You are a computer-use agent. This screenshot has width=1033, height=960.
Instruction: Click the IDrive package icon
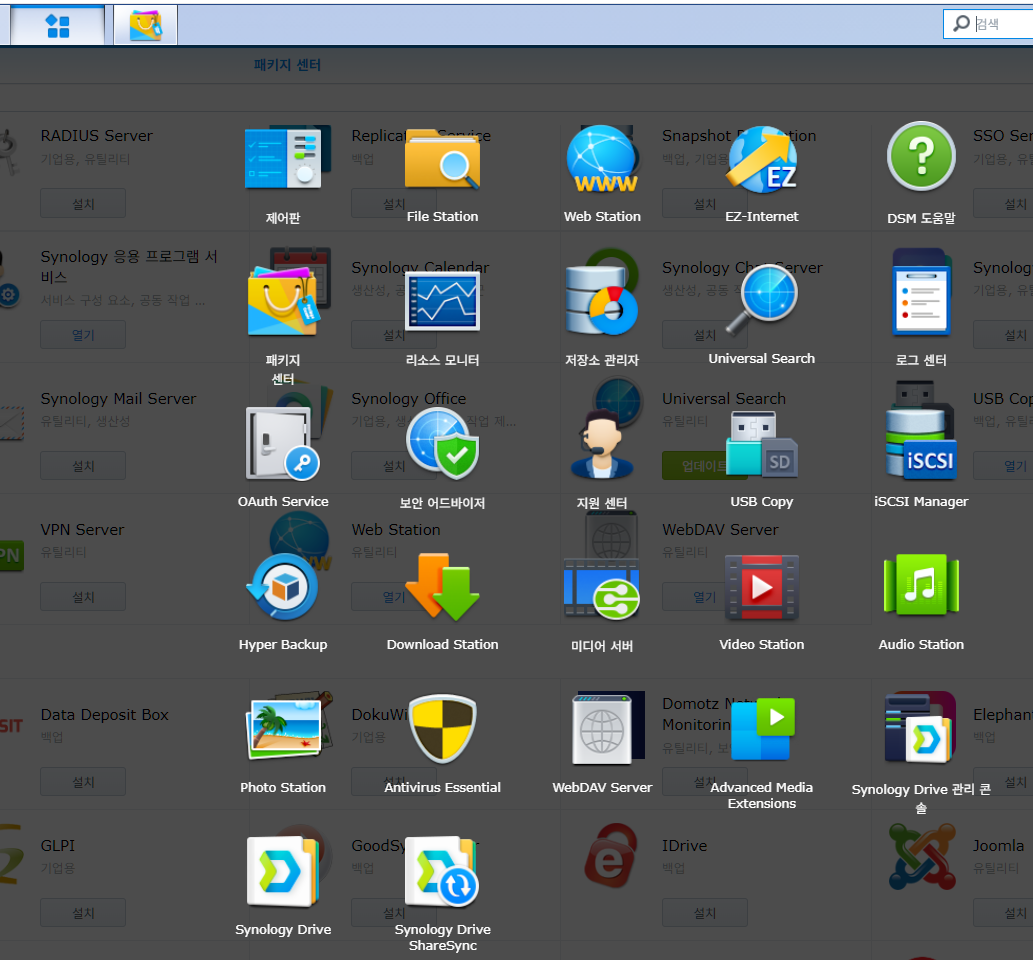(x=611, y=855)
